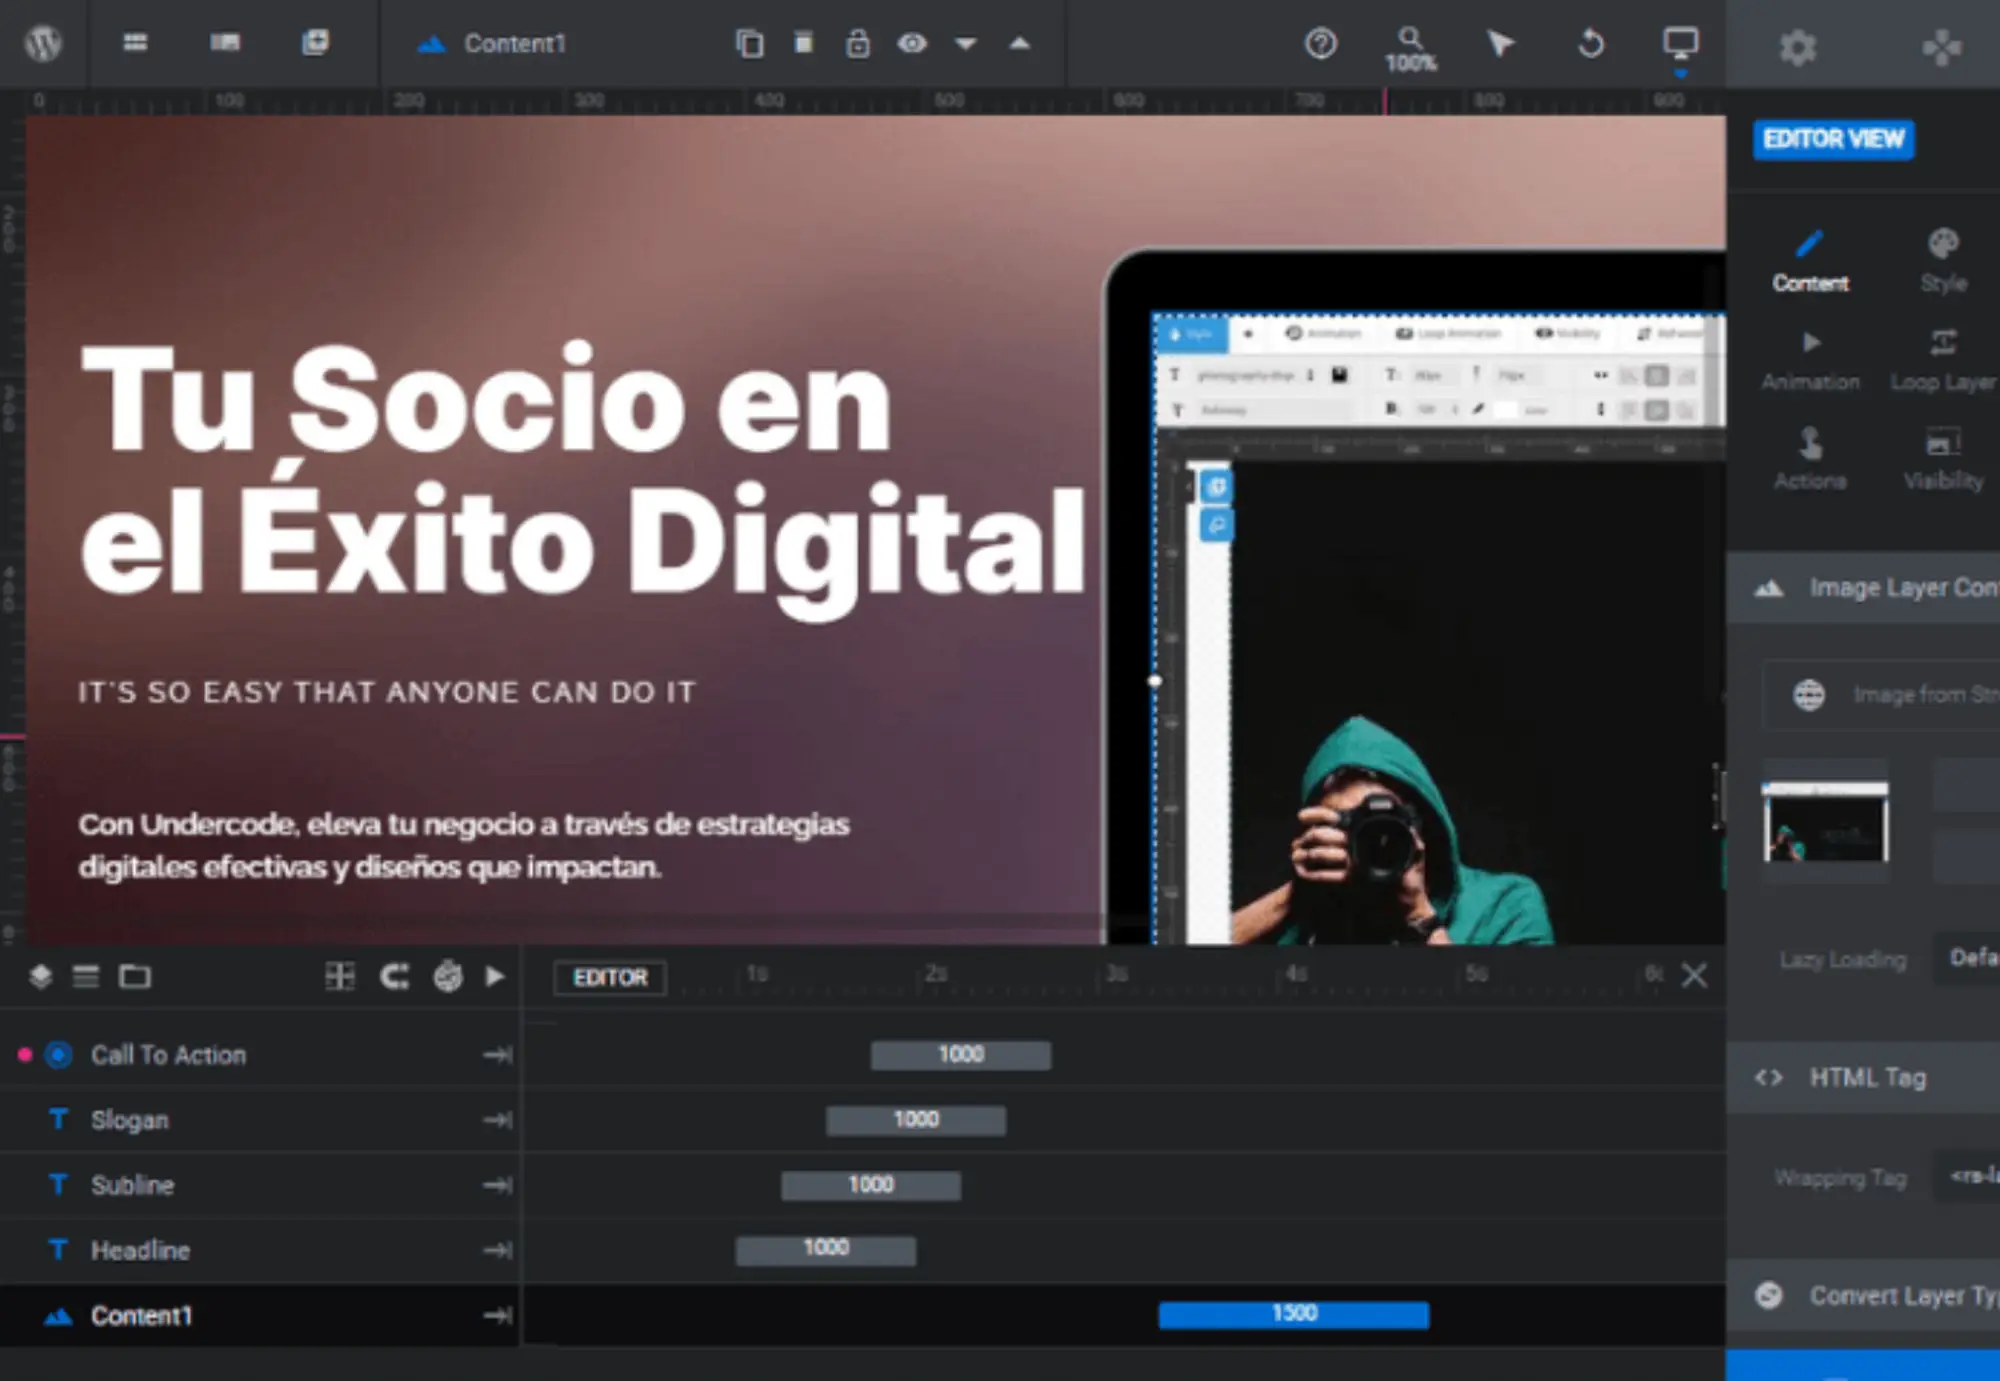Click the zoom magnifier at 100%
2000x1381 pixels.
[x=1410, y=48]
